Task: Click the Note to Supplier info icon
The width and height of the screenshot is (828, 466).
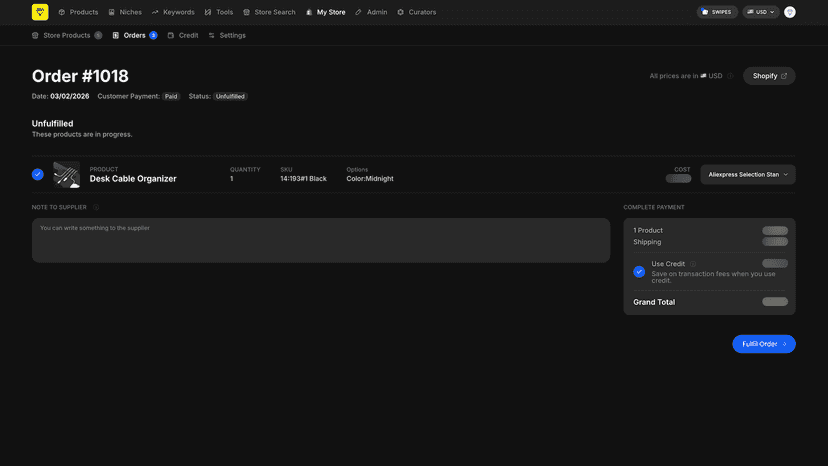Action: coord(96,207)
